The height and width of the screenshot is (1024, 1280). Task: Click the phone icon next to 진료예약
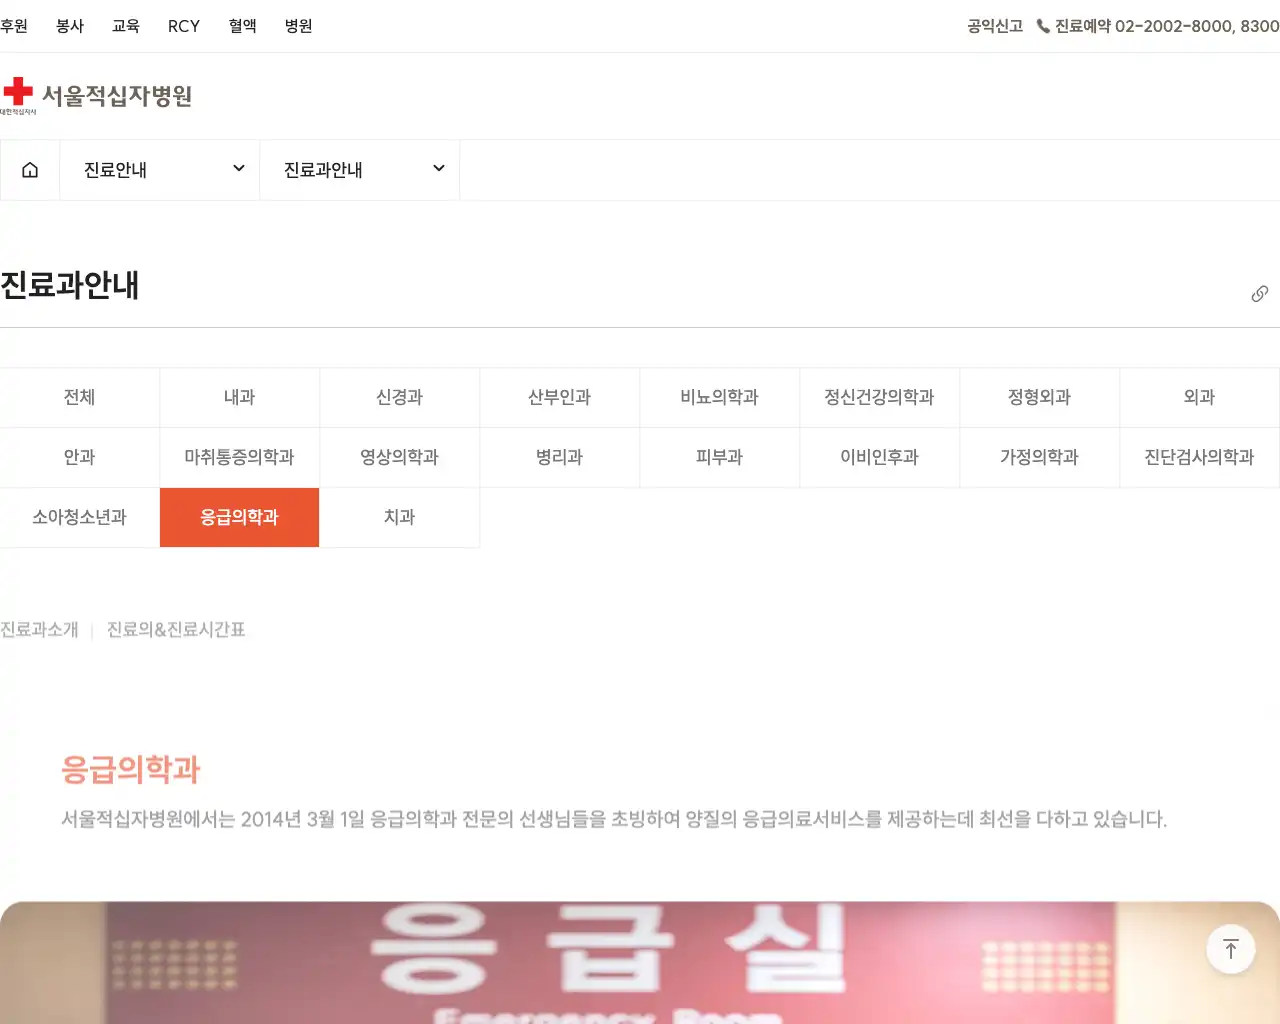click(1043, 27)
